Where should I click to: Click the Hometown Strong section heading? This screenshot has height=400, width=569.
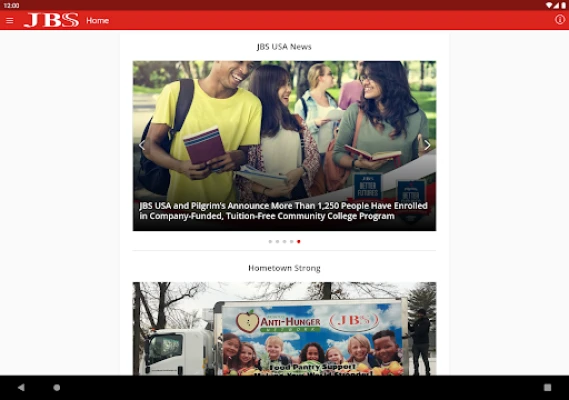click(284, 268)
